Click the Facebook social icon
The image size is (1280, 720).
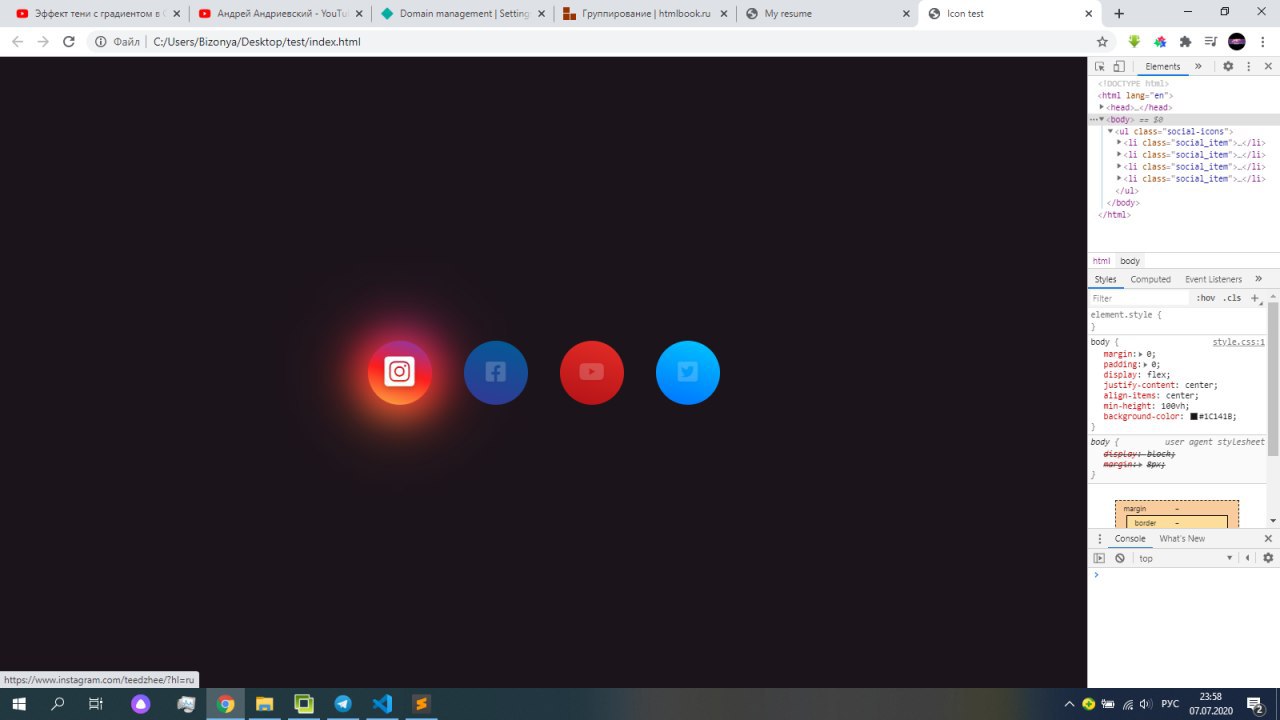coord(496,372)
